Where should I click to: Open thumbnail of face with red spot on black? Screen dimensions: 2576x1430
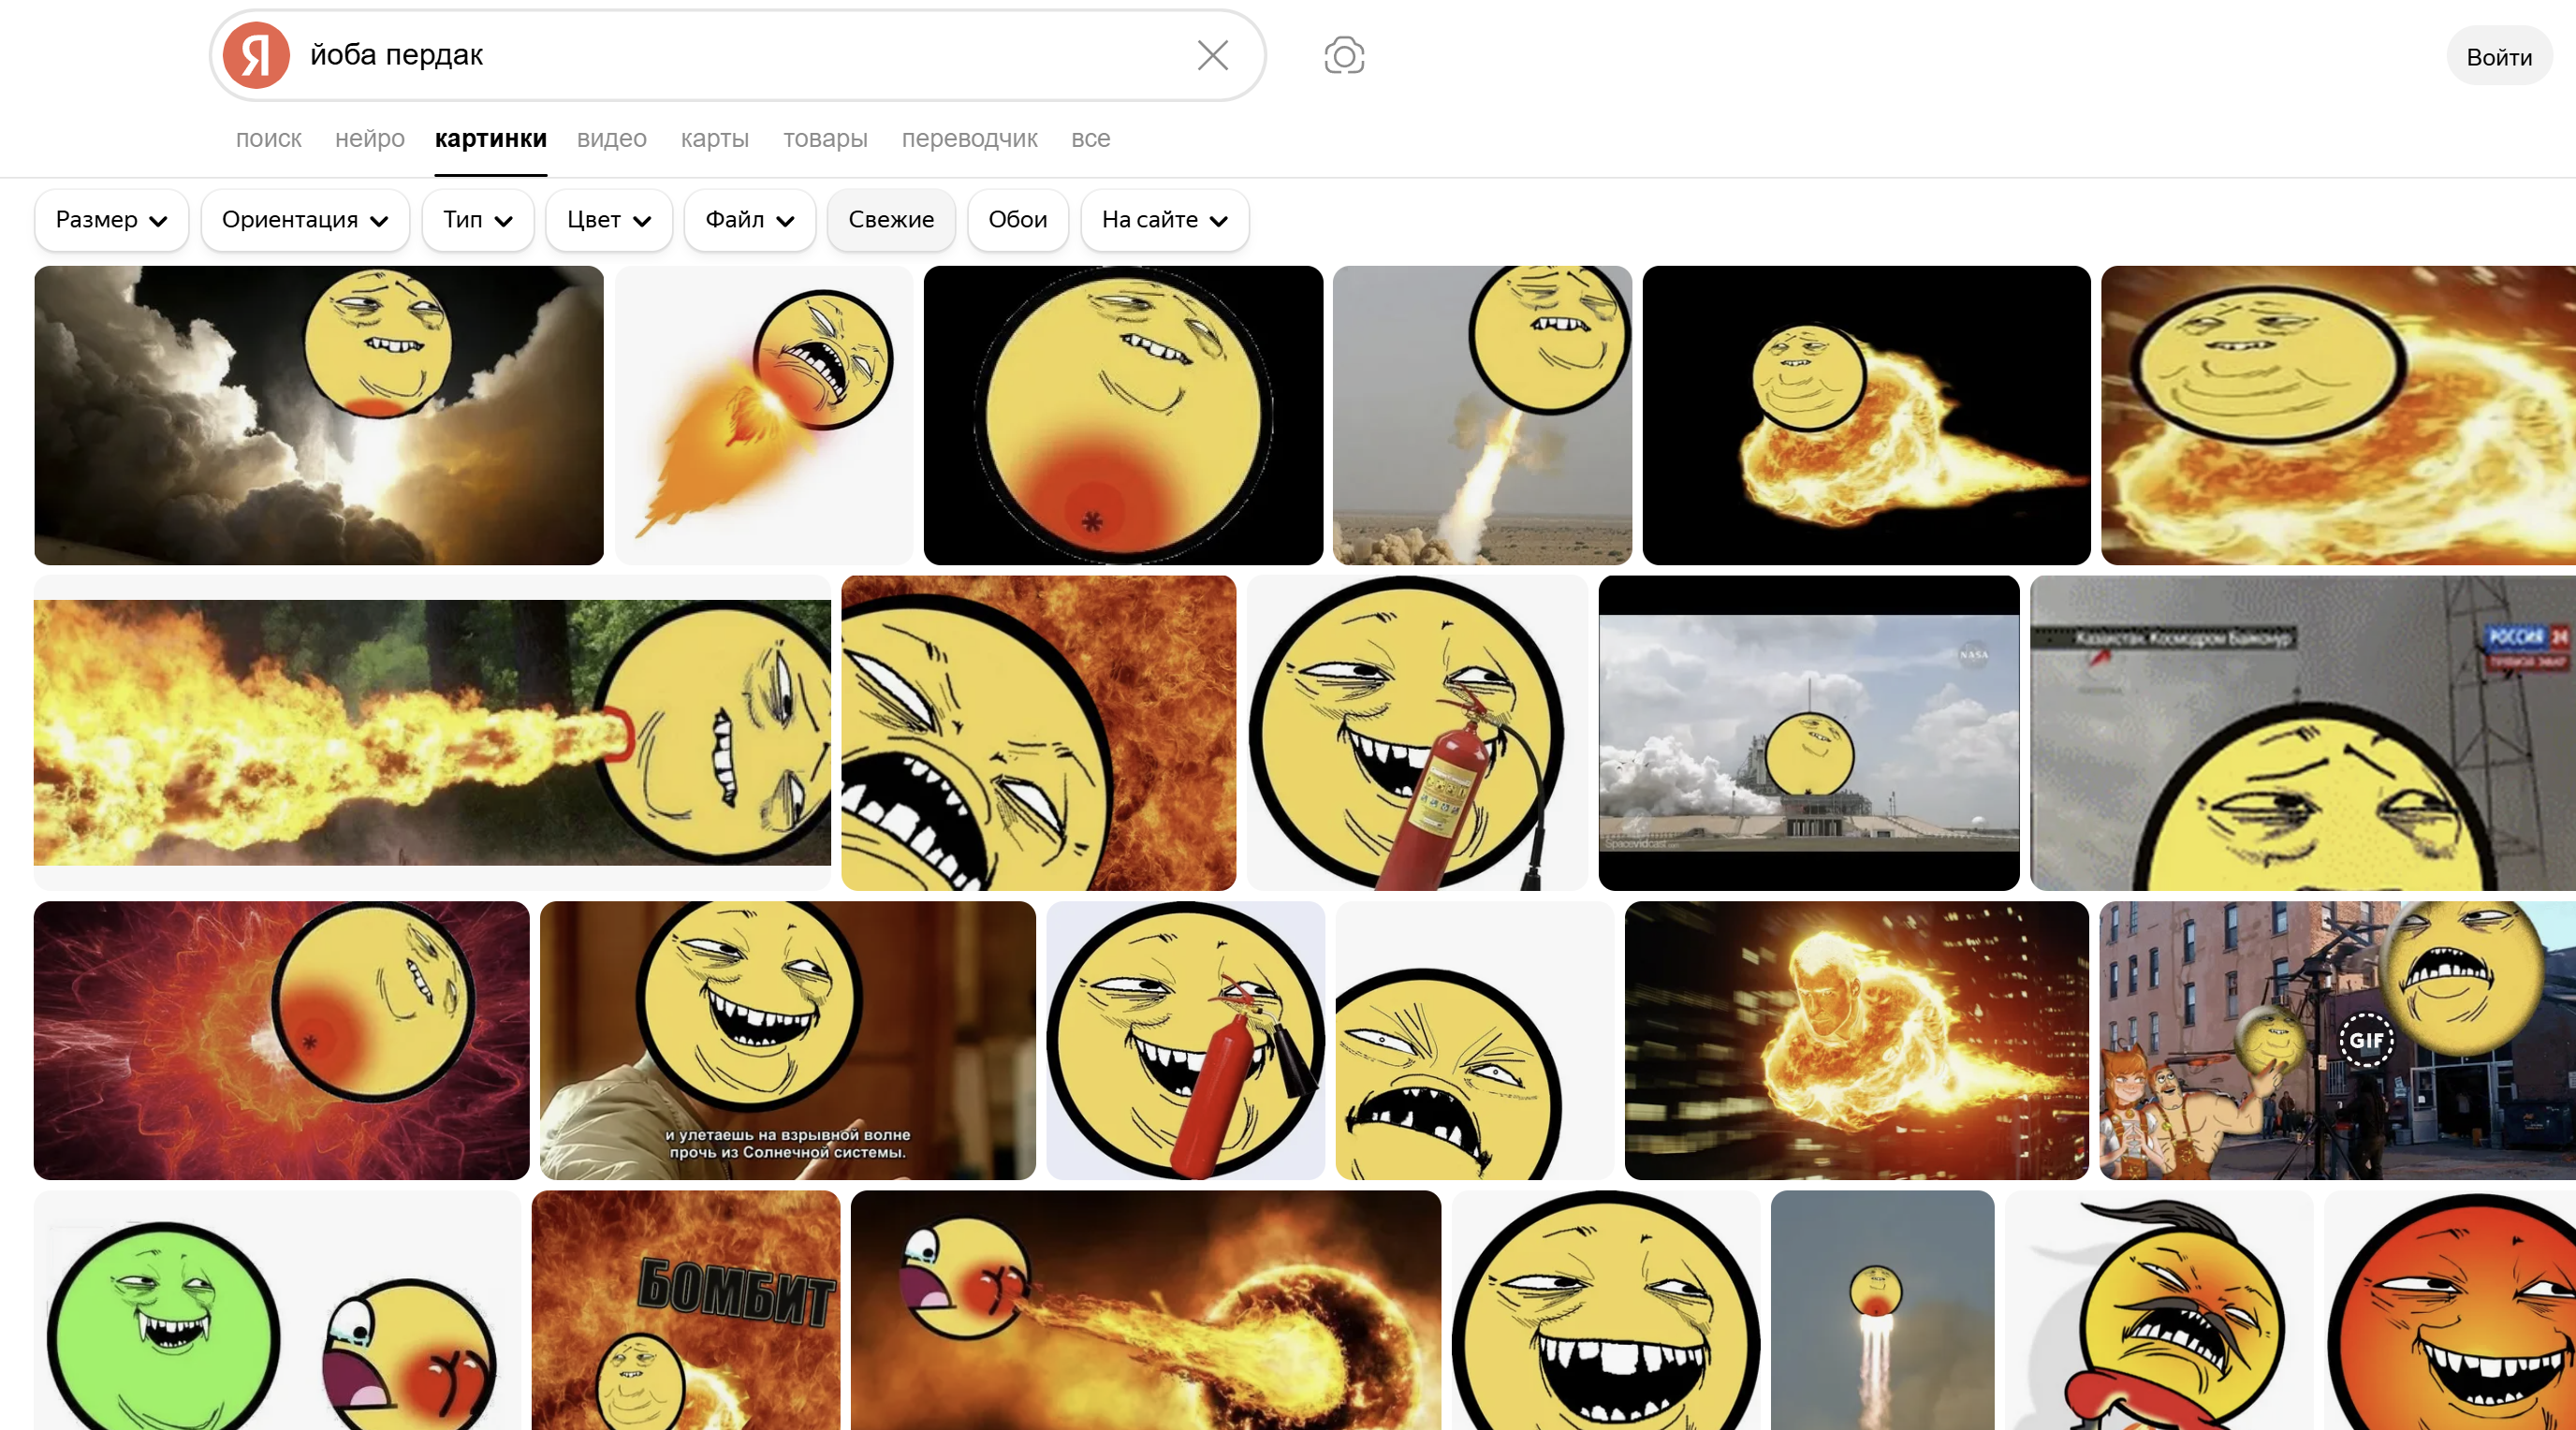pyautogui.click(x=1122, y=415)
